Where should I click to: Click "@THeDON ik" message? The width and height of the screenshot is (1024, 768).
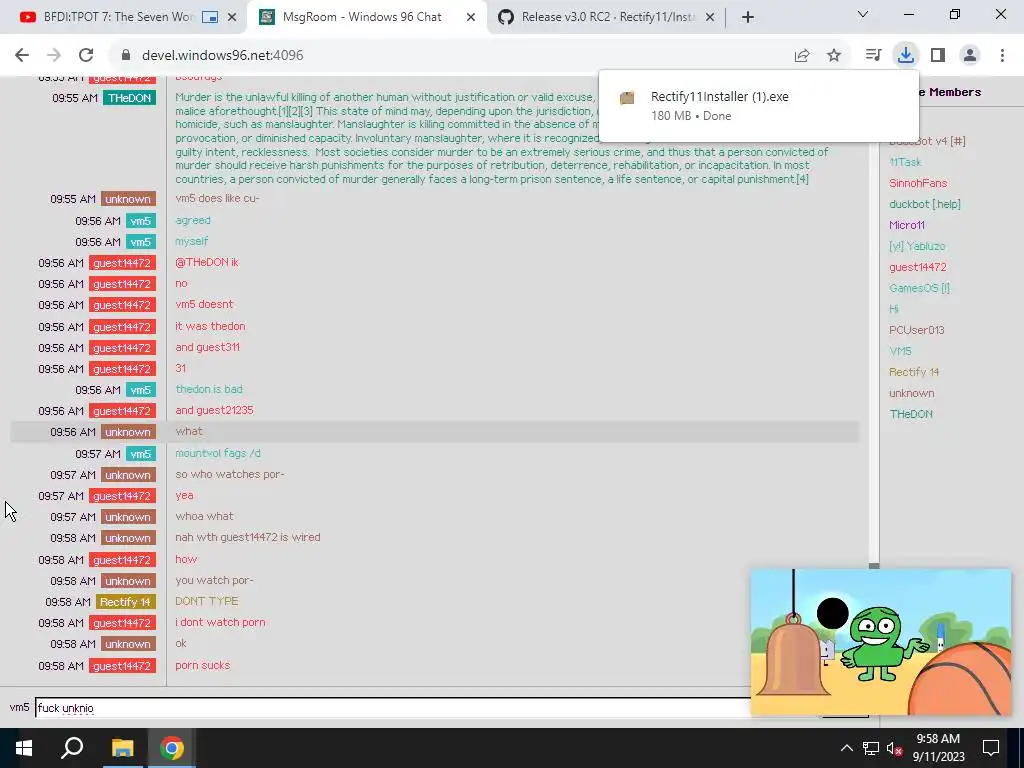point(206,263)
